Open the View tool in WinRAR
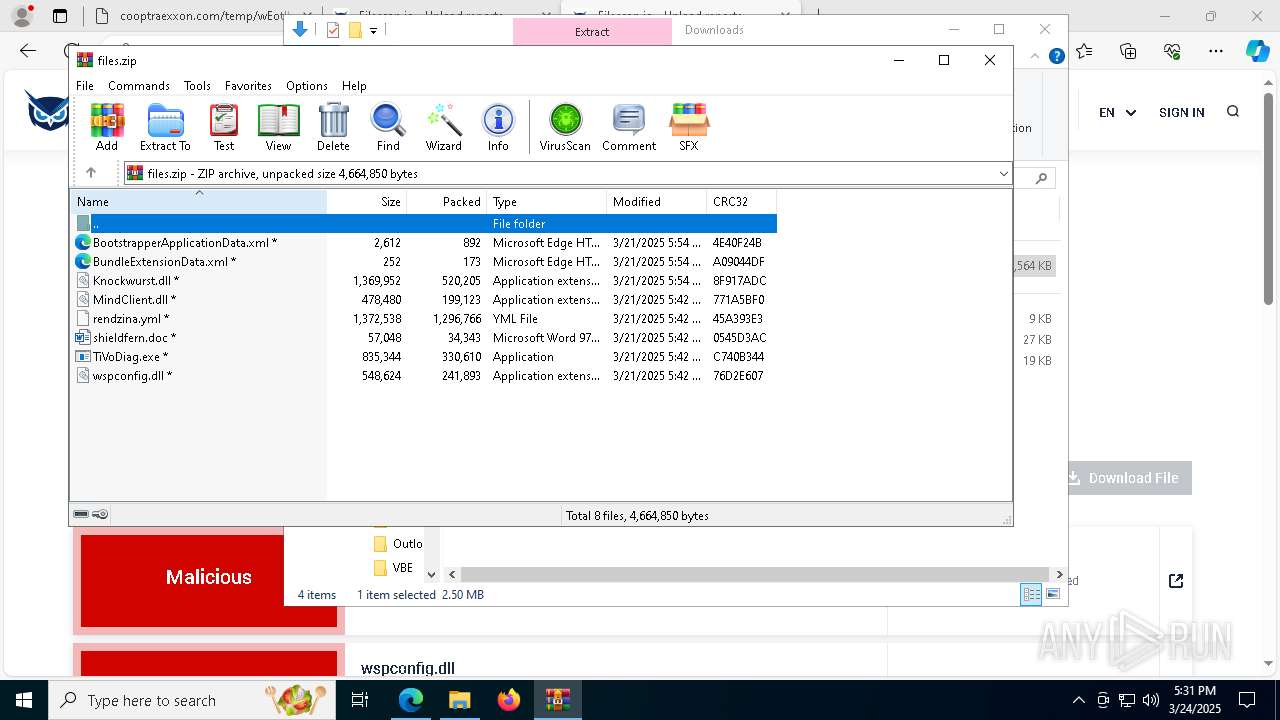Viewport: 1280px width, 720px height. 278,127
